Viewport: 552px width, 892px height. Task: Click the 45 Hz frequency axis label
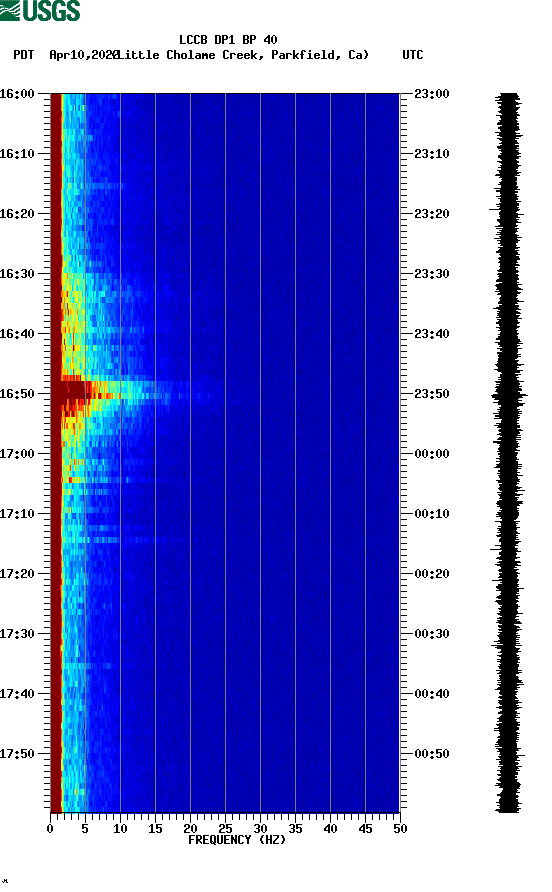click(365, 829)
